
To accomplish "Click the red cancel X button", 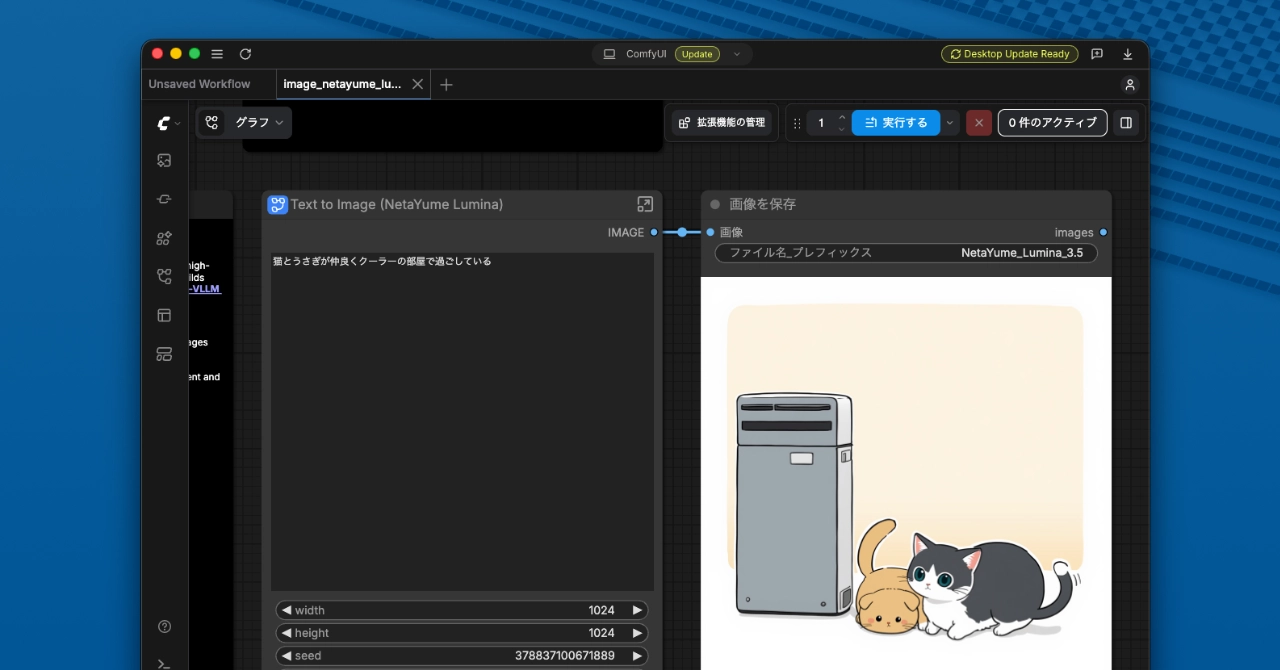I will pyautogui.click(x=979, y=122).
